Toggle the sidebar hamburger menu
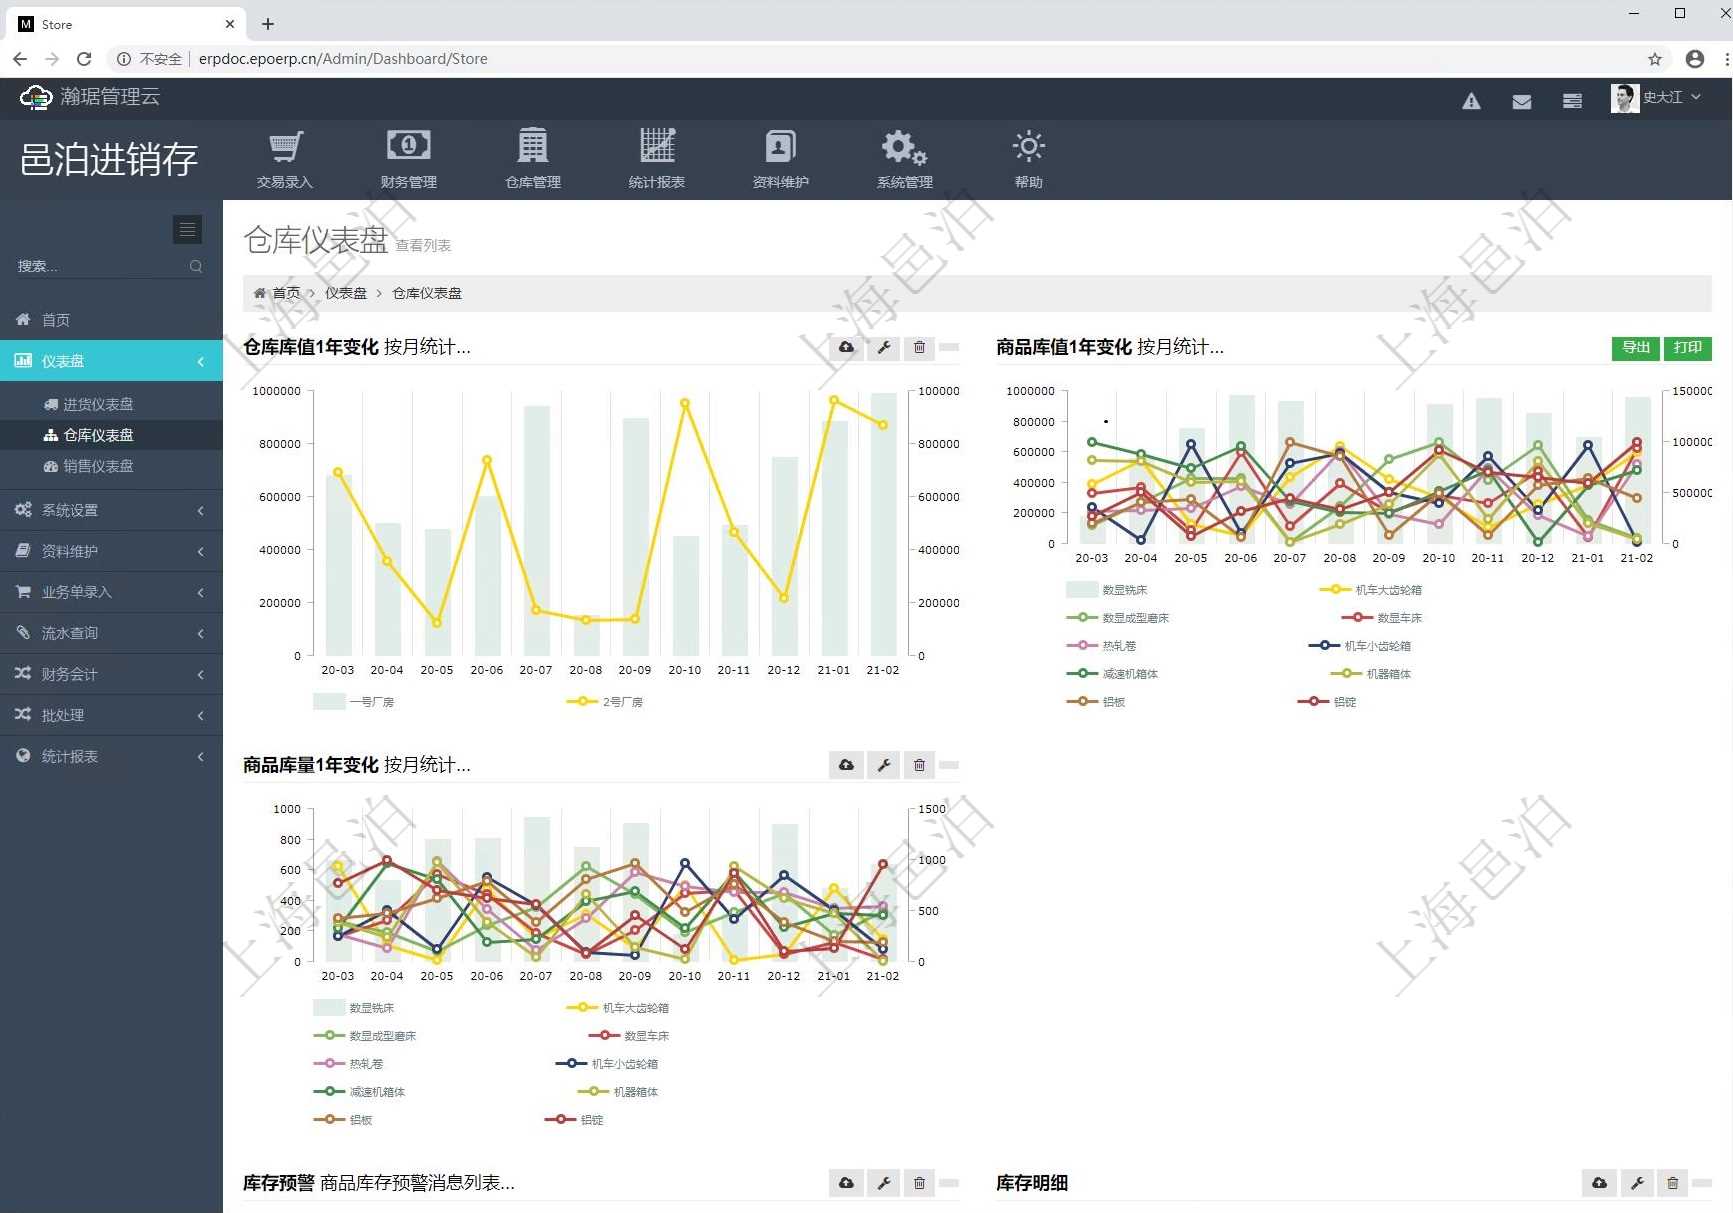 pos(187,229)
